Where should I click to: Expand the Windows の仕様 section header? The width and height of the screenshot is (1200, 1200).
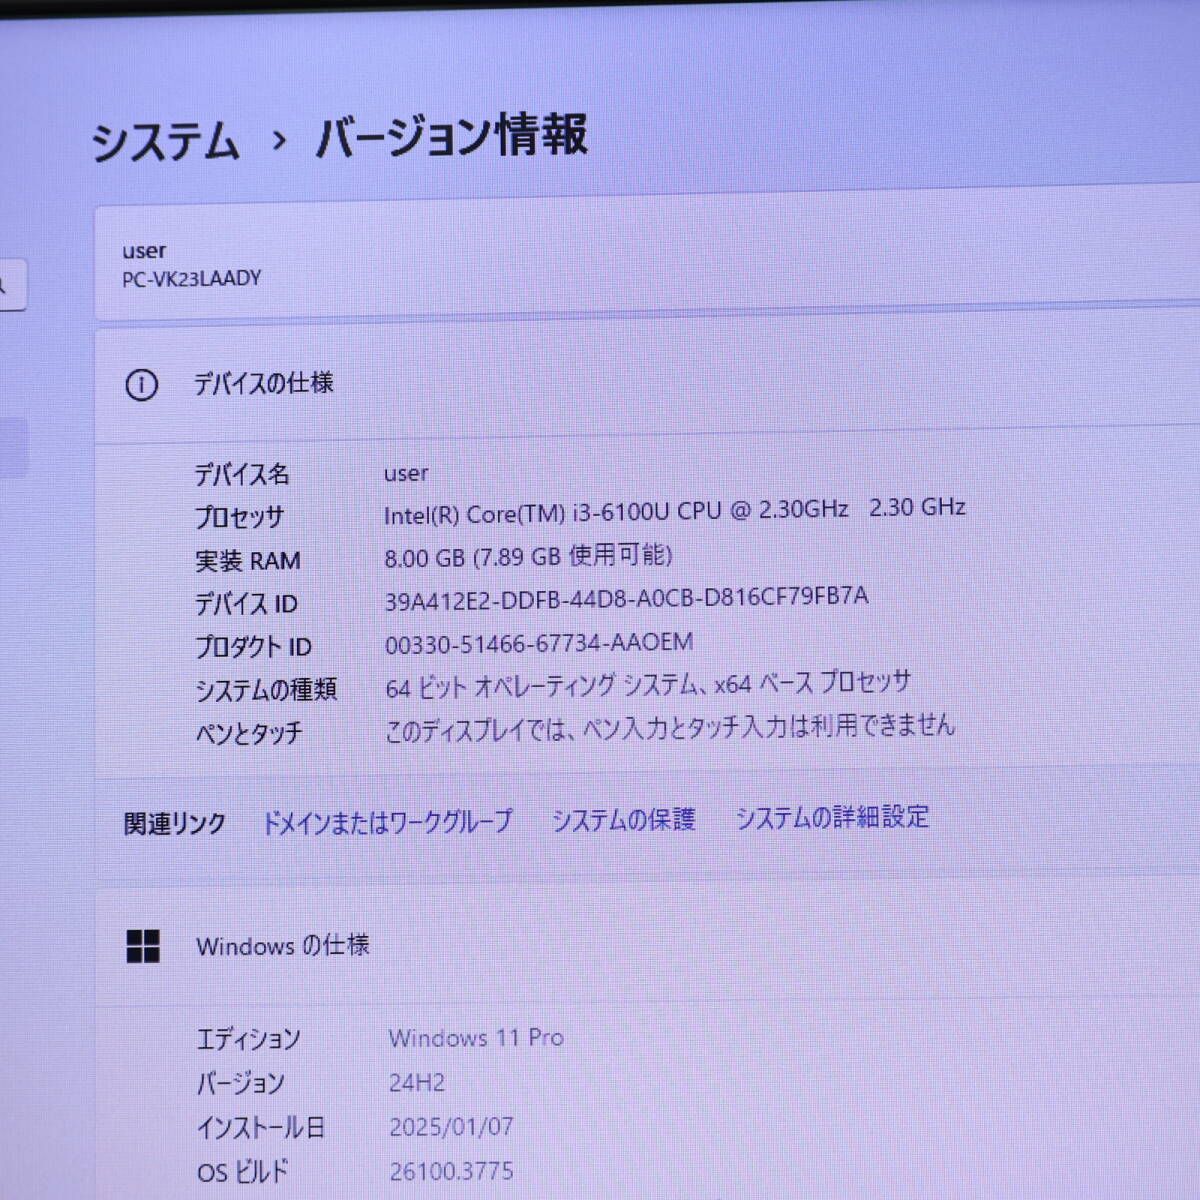point(647,944)
